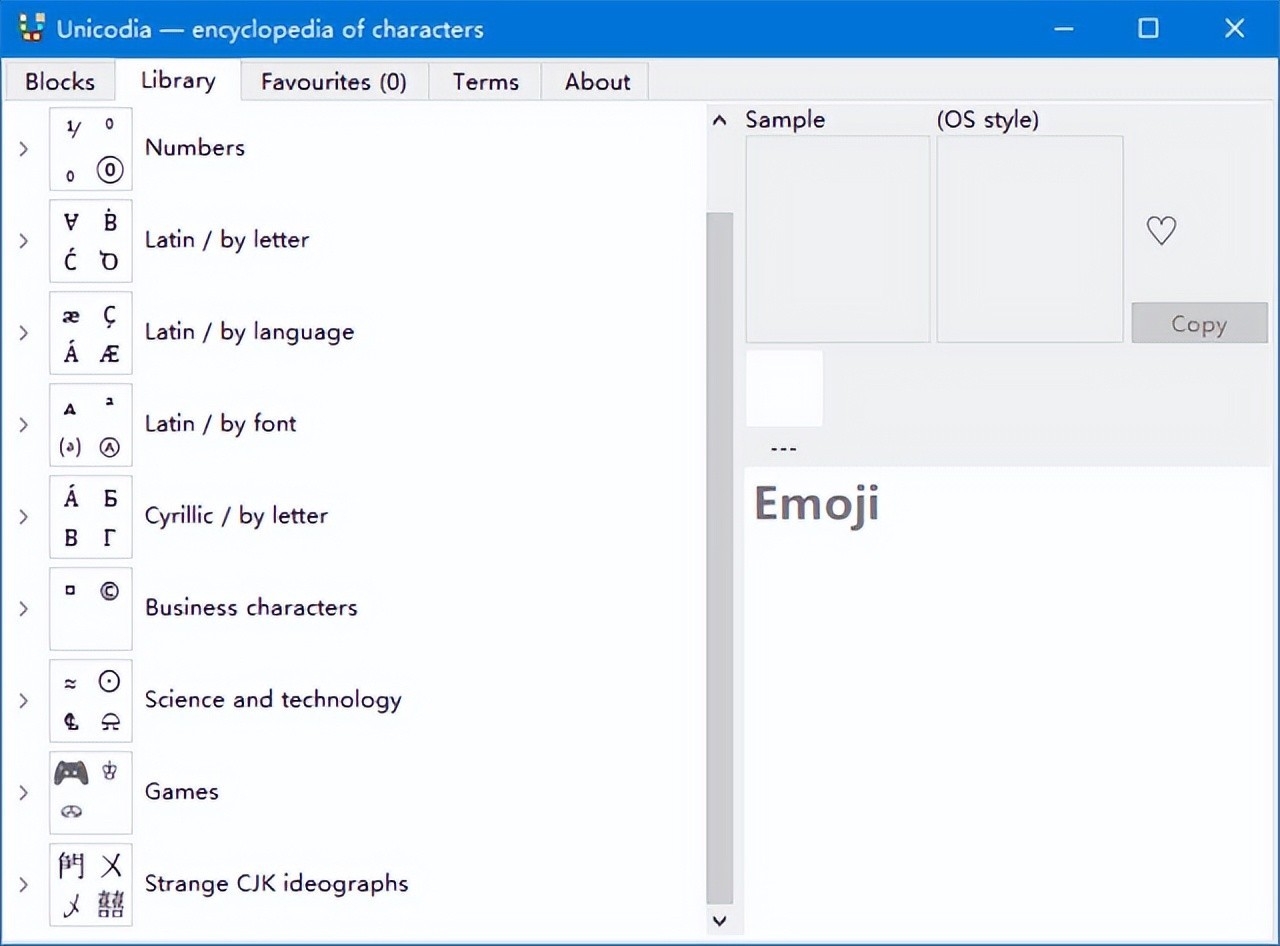Image resolution: width=1280 pixels, height=946 pixels.
Task: Click the Cyrillic by letter icon
Action: [90, 517]
